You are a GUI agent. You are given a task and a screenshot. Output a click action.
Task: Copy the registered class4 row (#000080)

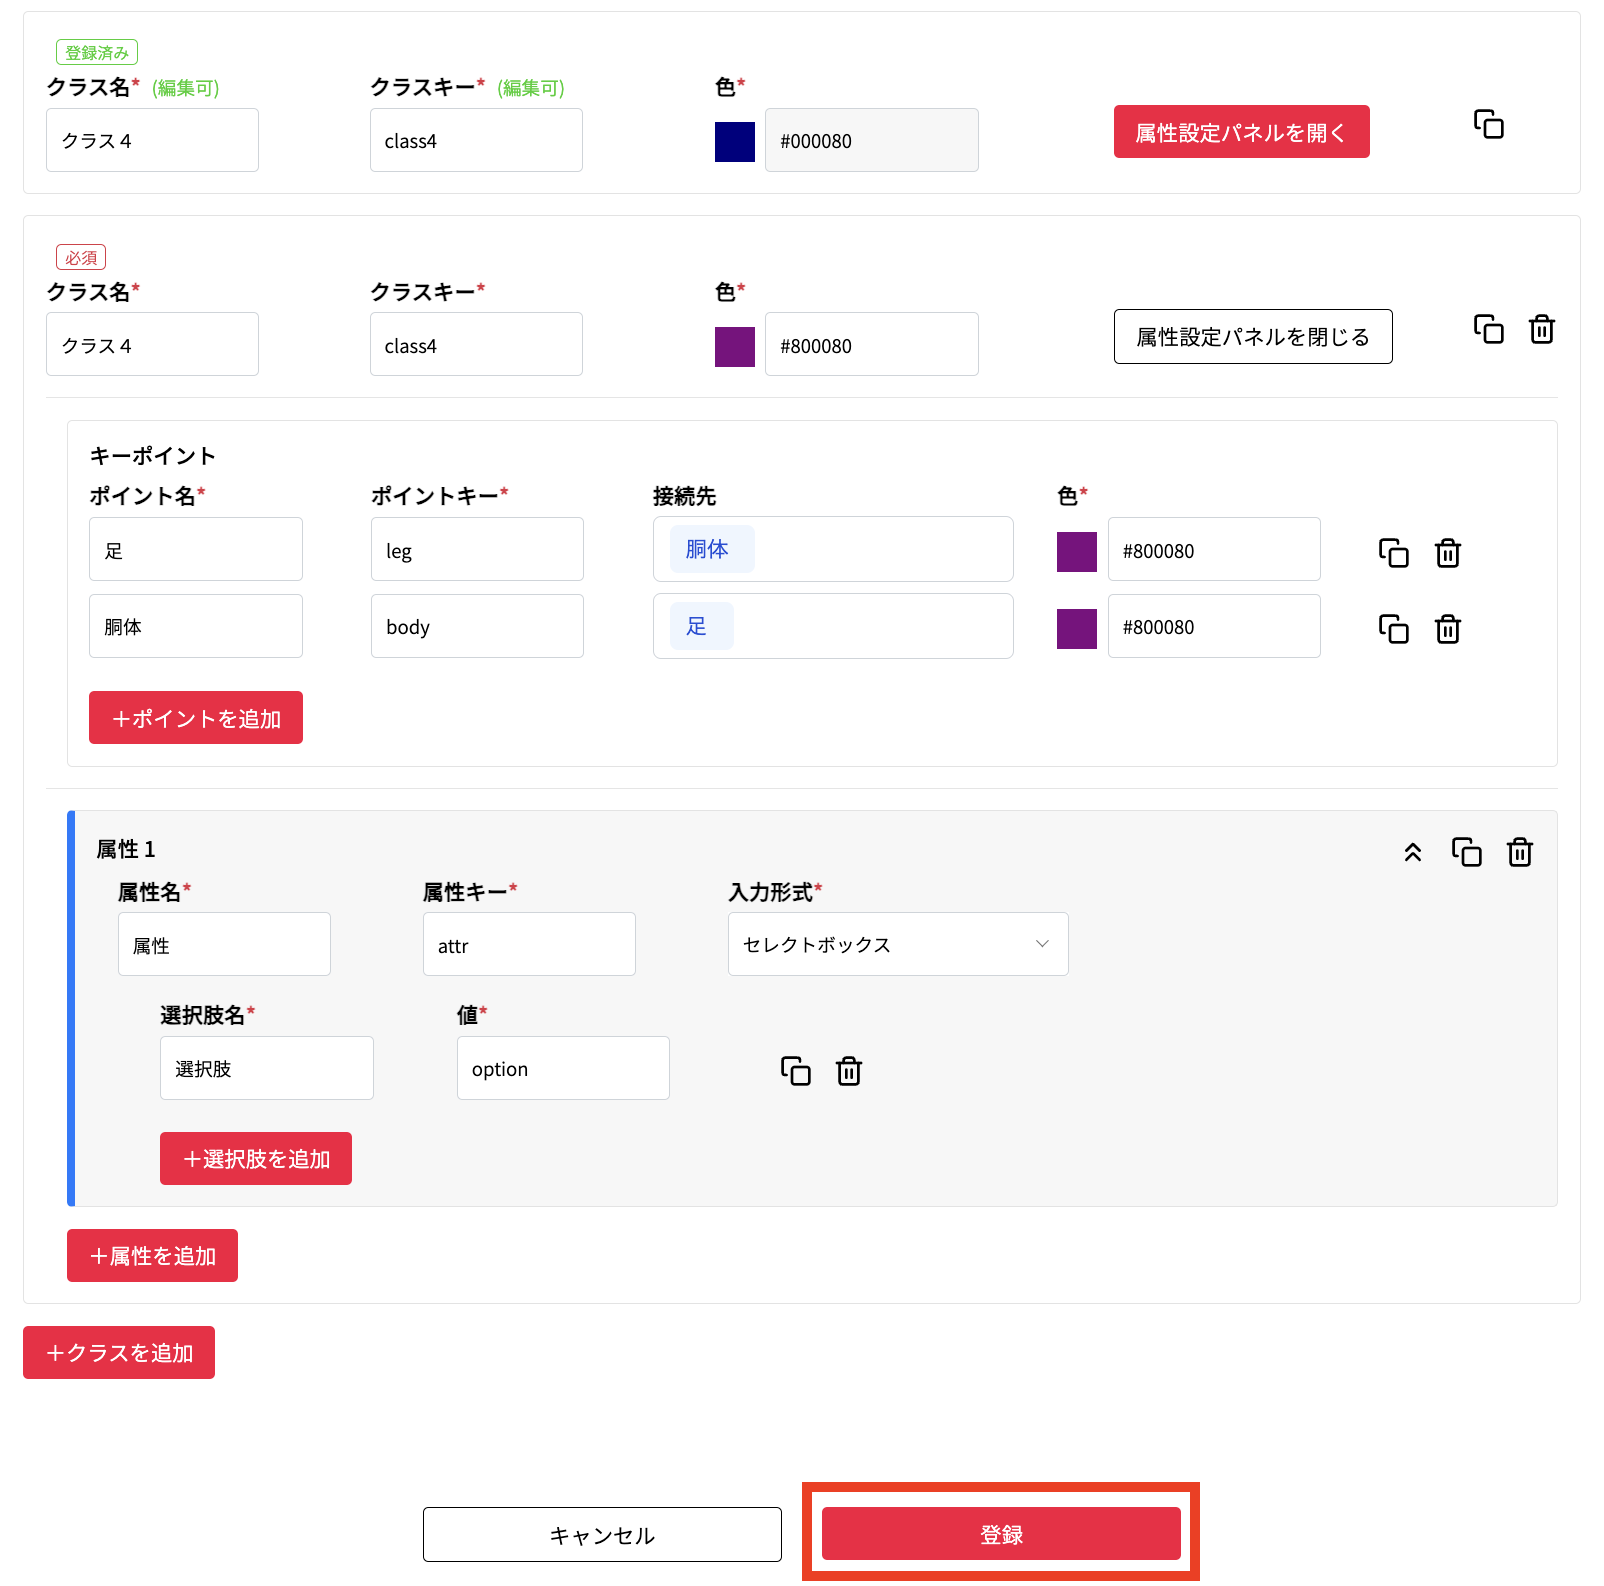pos(1488,124)
